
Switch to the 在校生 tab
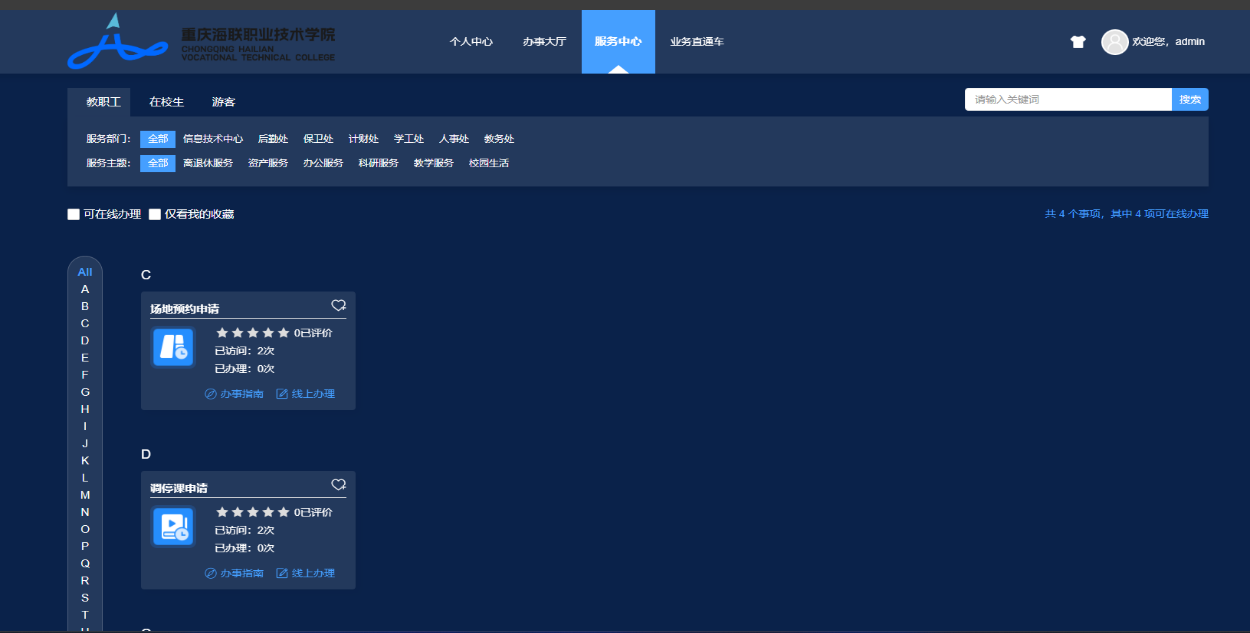tap(166, 102)
